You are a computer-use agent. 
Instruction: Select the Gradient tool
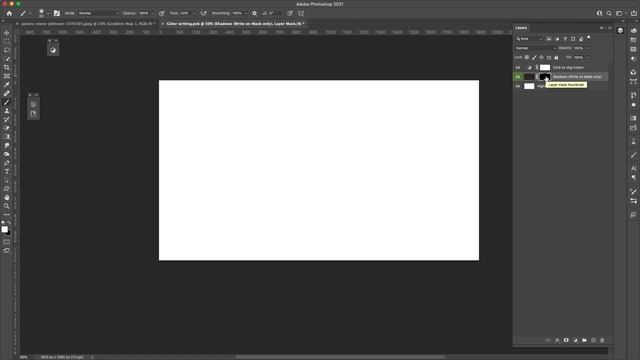(7, 137)
